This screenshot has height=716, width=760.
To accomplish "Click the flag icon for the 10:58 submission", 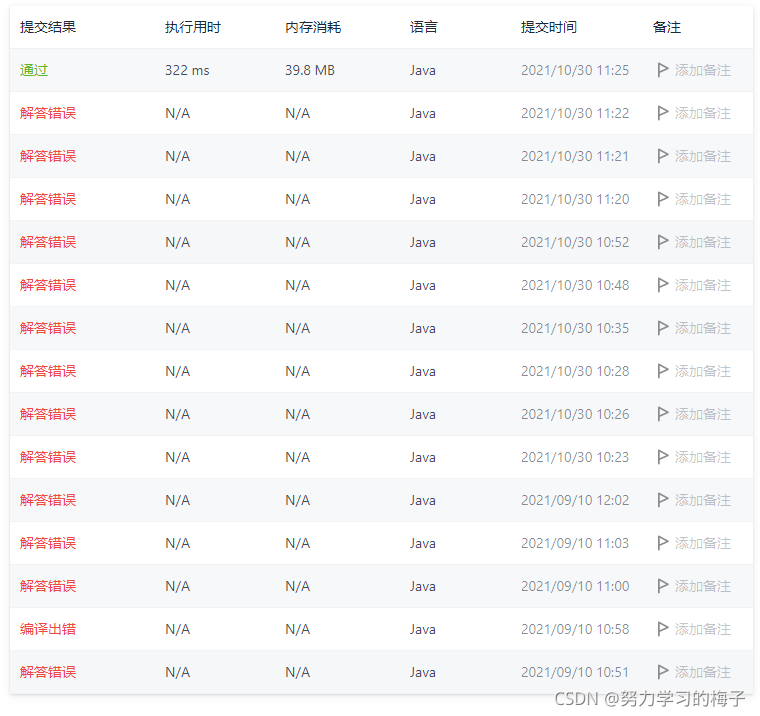I will pos(663,629).
